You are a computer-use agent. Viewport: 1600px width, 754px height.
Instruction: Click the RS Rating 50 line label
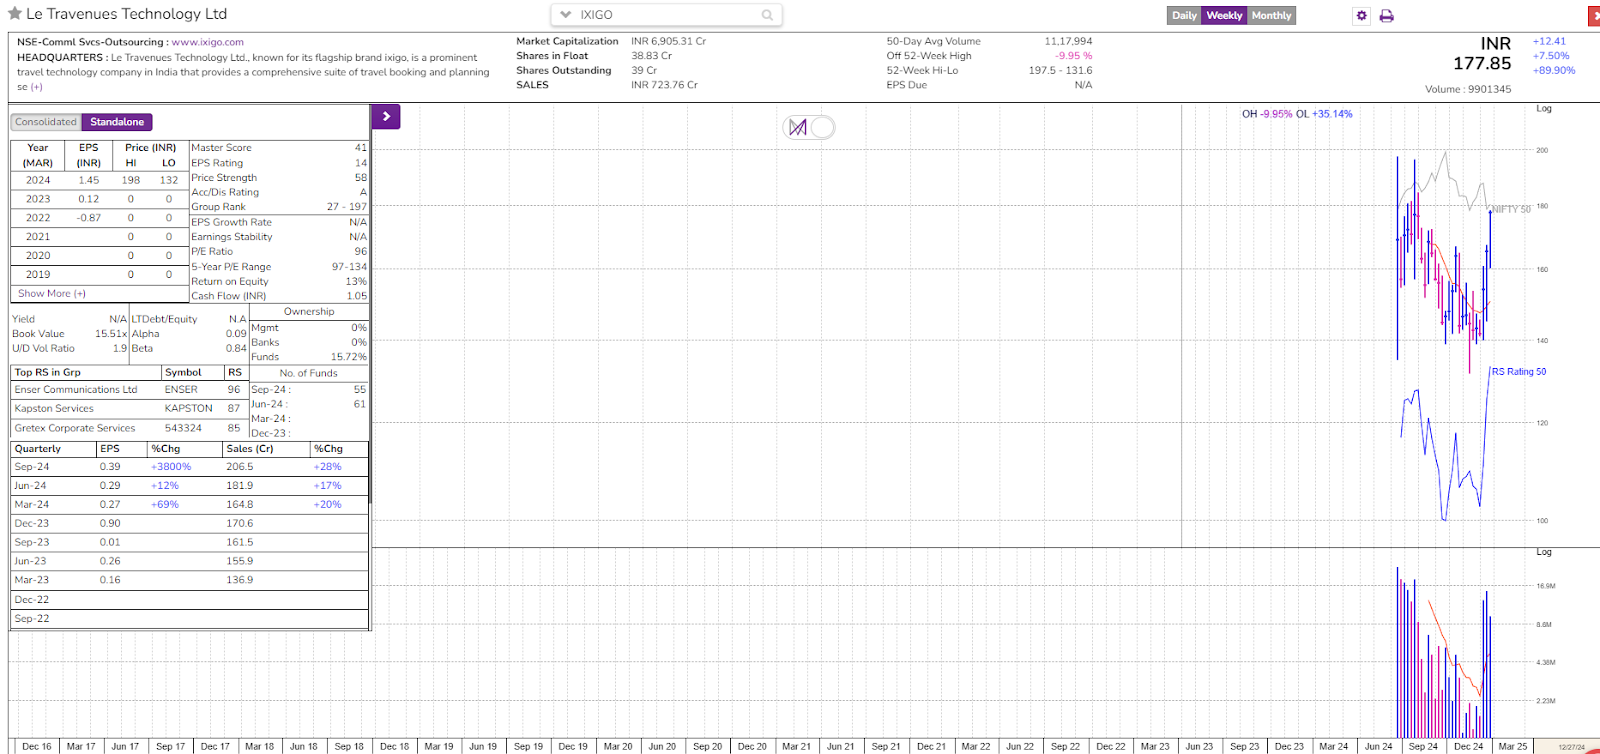[x=1518, y=372]
